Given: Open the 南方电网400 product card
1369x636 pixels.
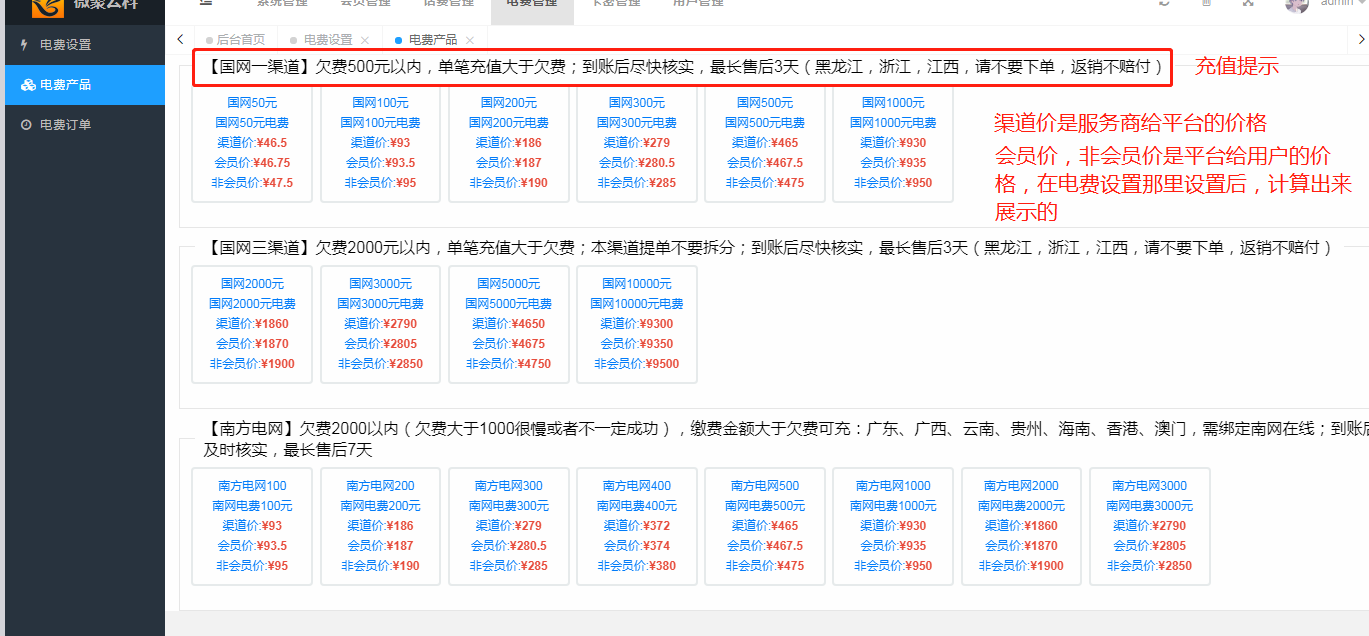Looking at the screenshot, I should point(636,526).
